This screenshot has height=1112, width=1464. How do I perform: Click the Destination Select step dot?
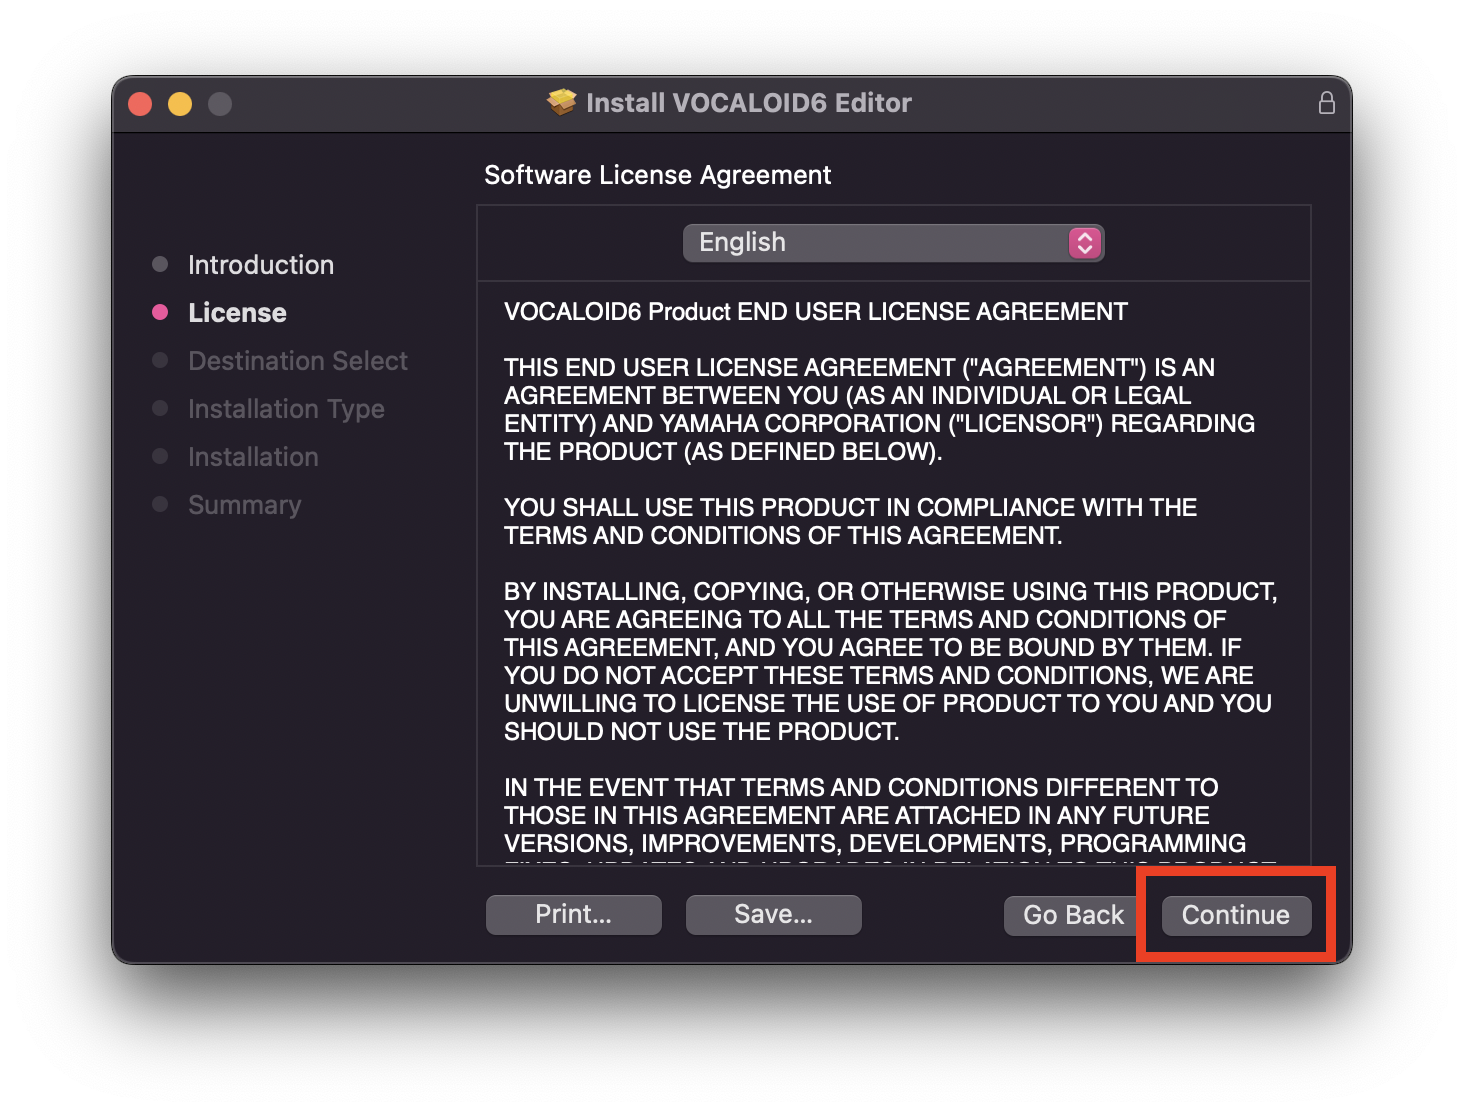(159, 360)
